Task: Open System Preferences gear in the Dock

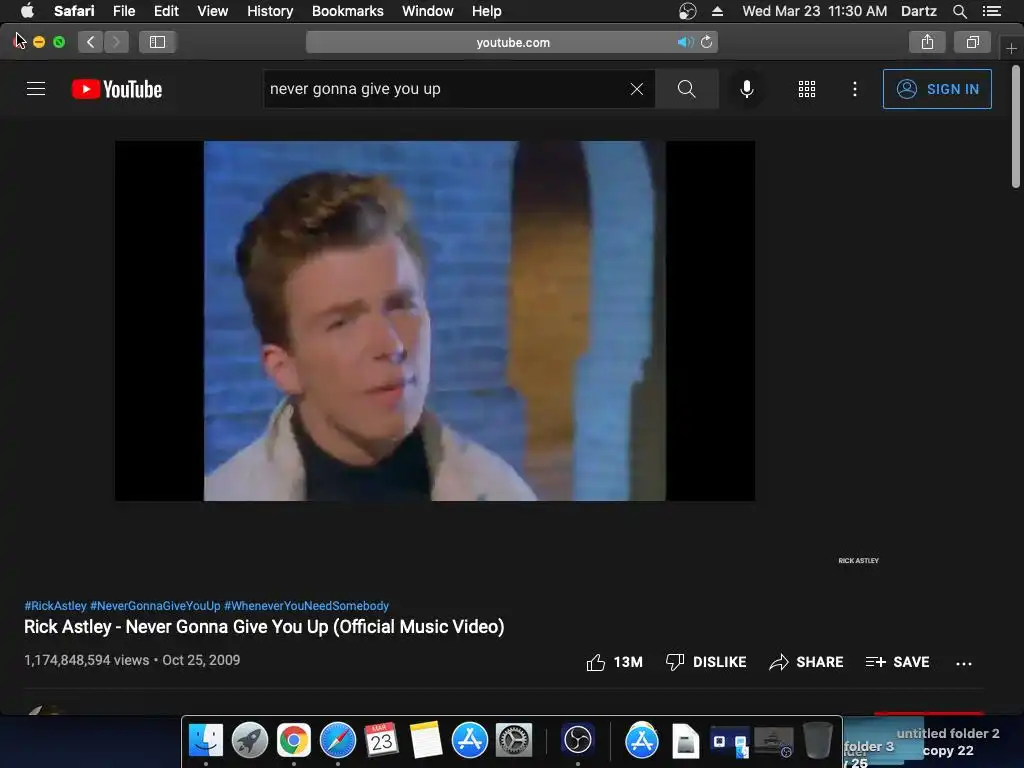Action: (x=514, y=741)
